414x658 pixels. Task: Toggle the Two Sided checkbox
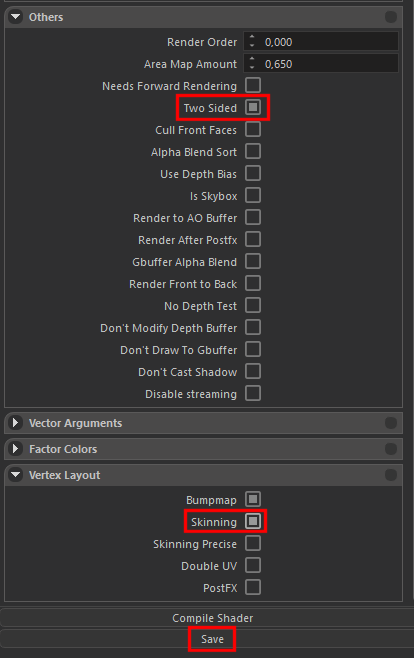pos(253,107)
